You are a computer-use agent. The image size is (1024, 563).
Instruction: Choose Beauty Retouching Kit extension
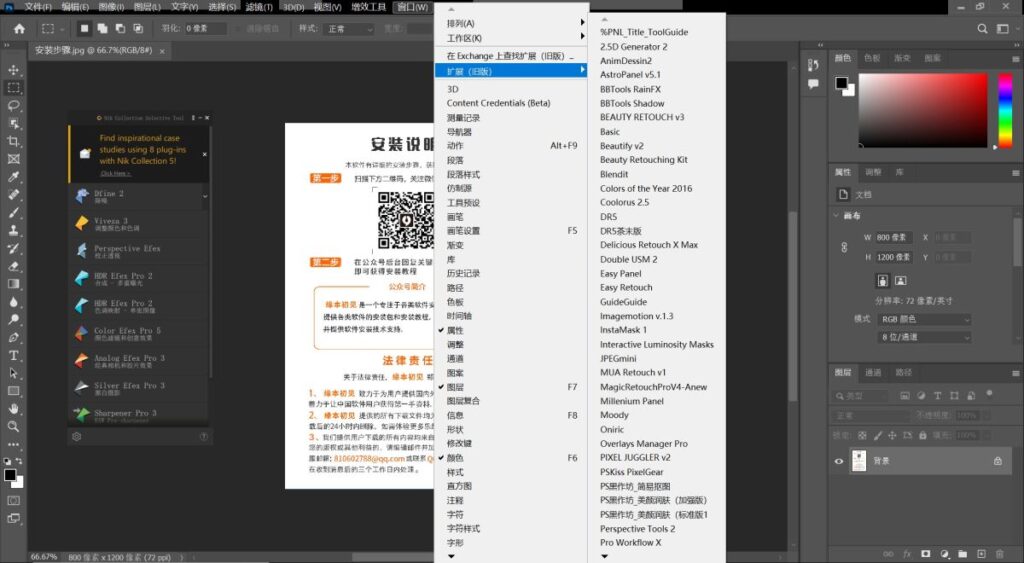(644, 160)
